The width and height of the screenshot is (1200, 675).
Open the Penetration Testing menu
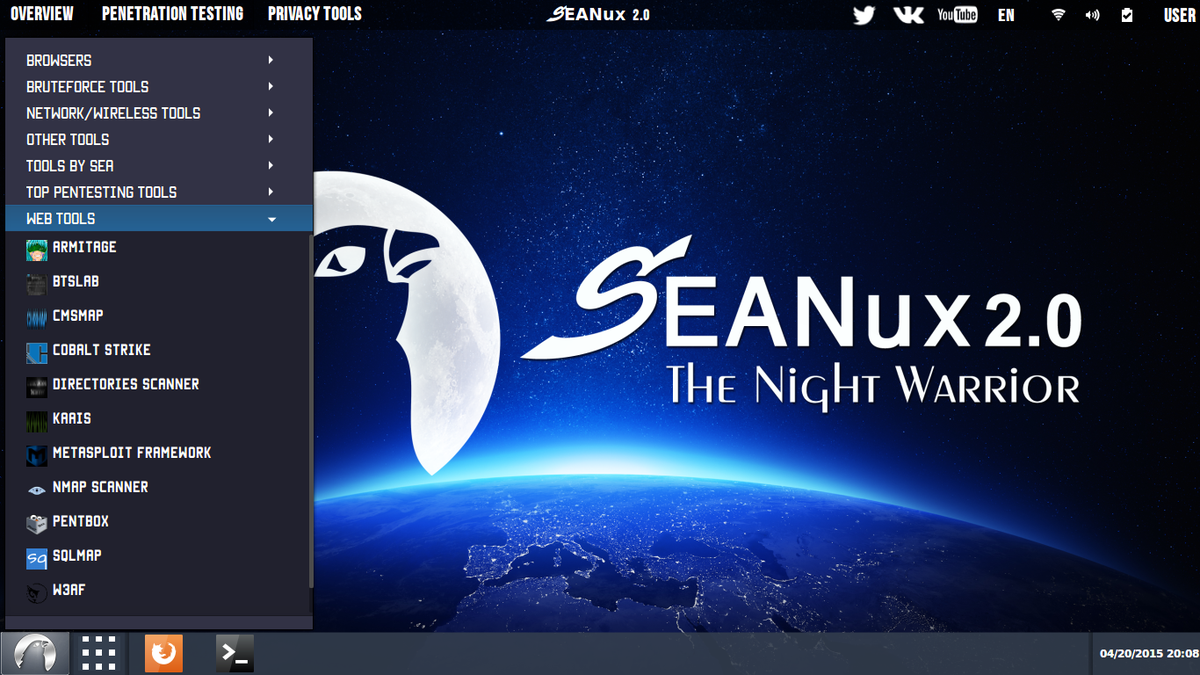[x=172, y=14]
